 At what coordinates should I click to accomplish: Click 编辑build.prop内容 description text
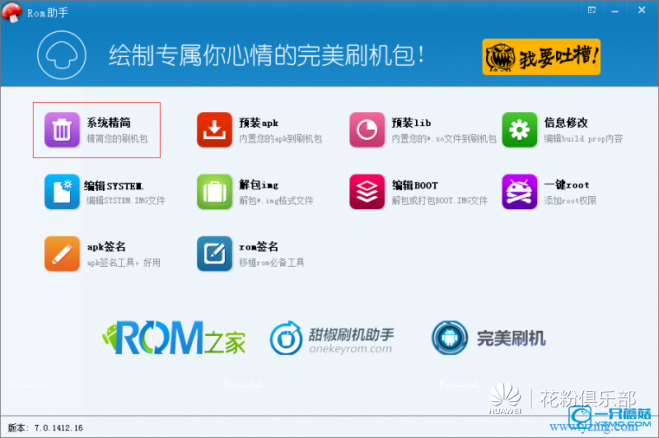583,139
